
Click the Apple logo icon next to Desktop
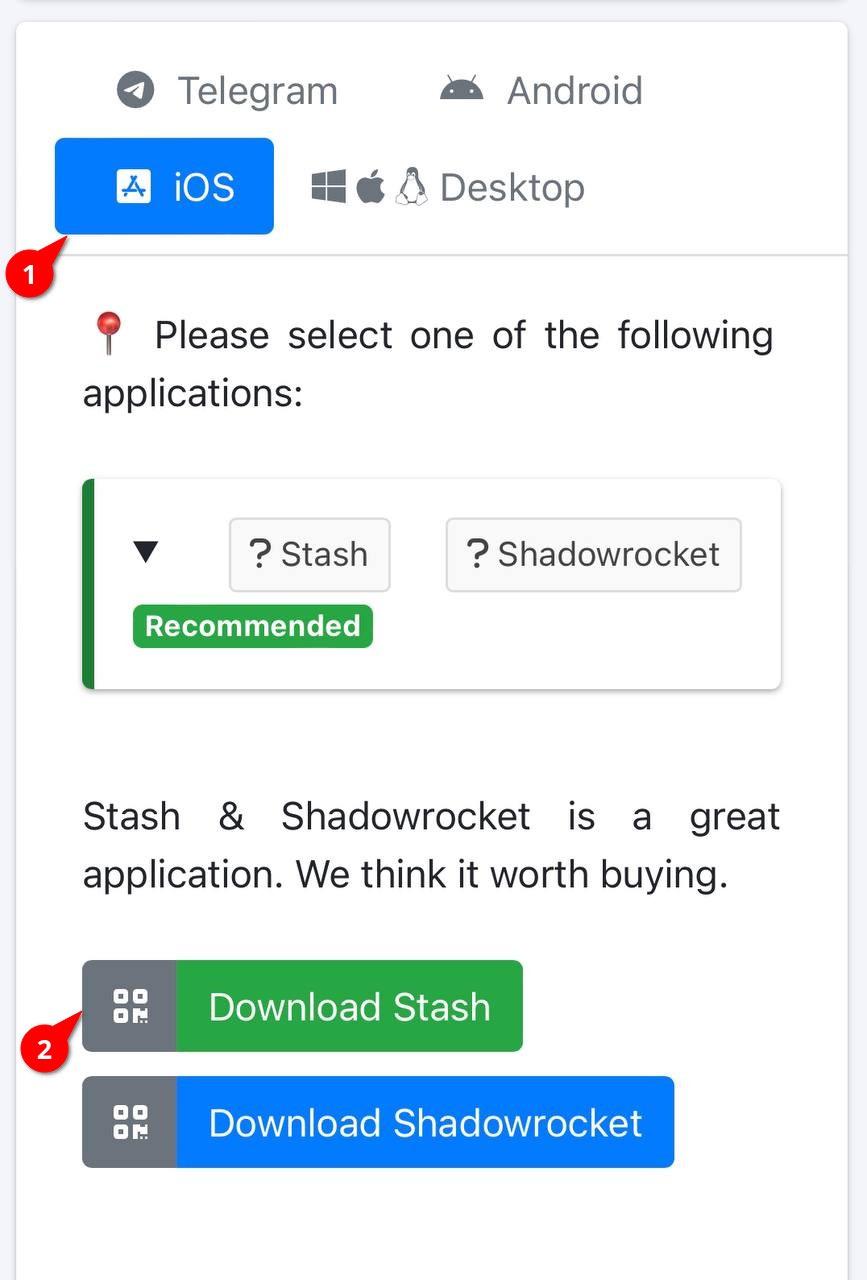(369, 185)
